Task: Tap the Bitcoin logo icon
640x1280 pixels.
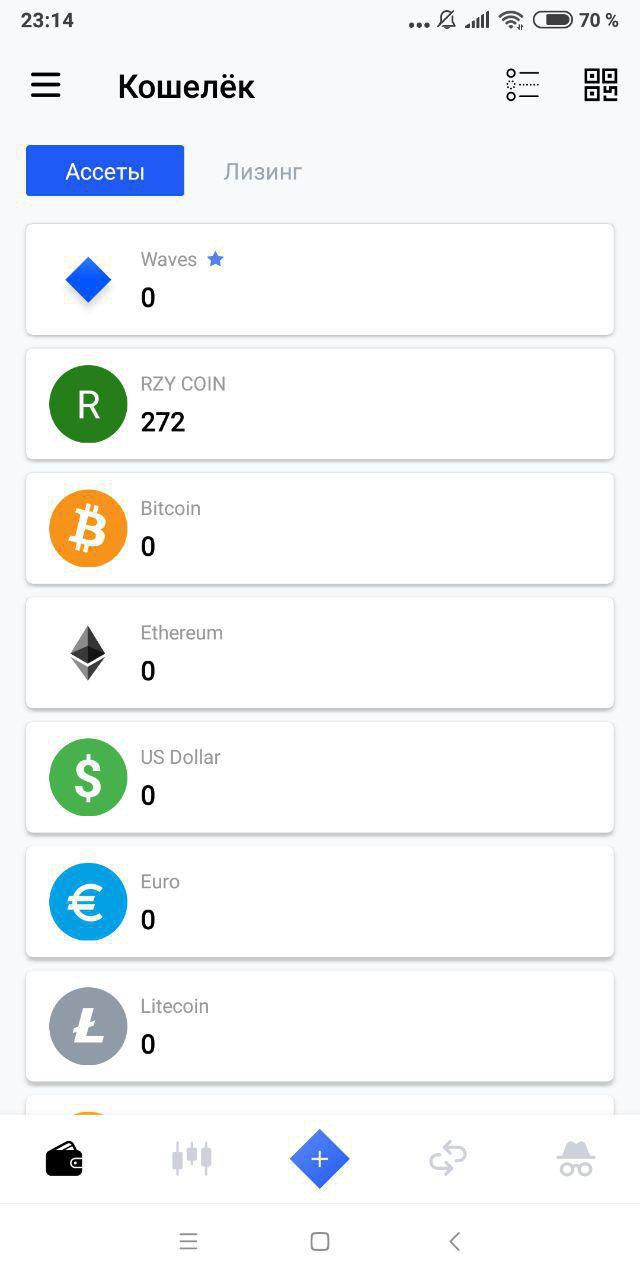Action: click(88, 528)
